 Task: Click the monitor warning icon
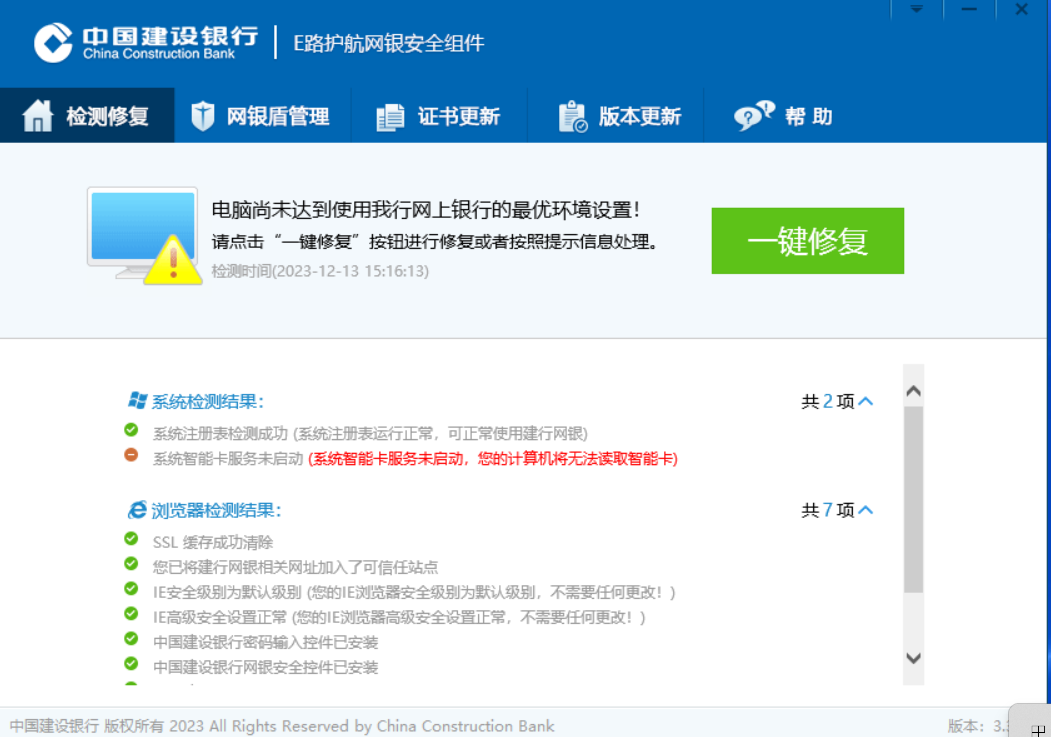click(143, 234)
